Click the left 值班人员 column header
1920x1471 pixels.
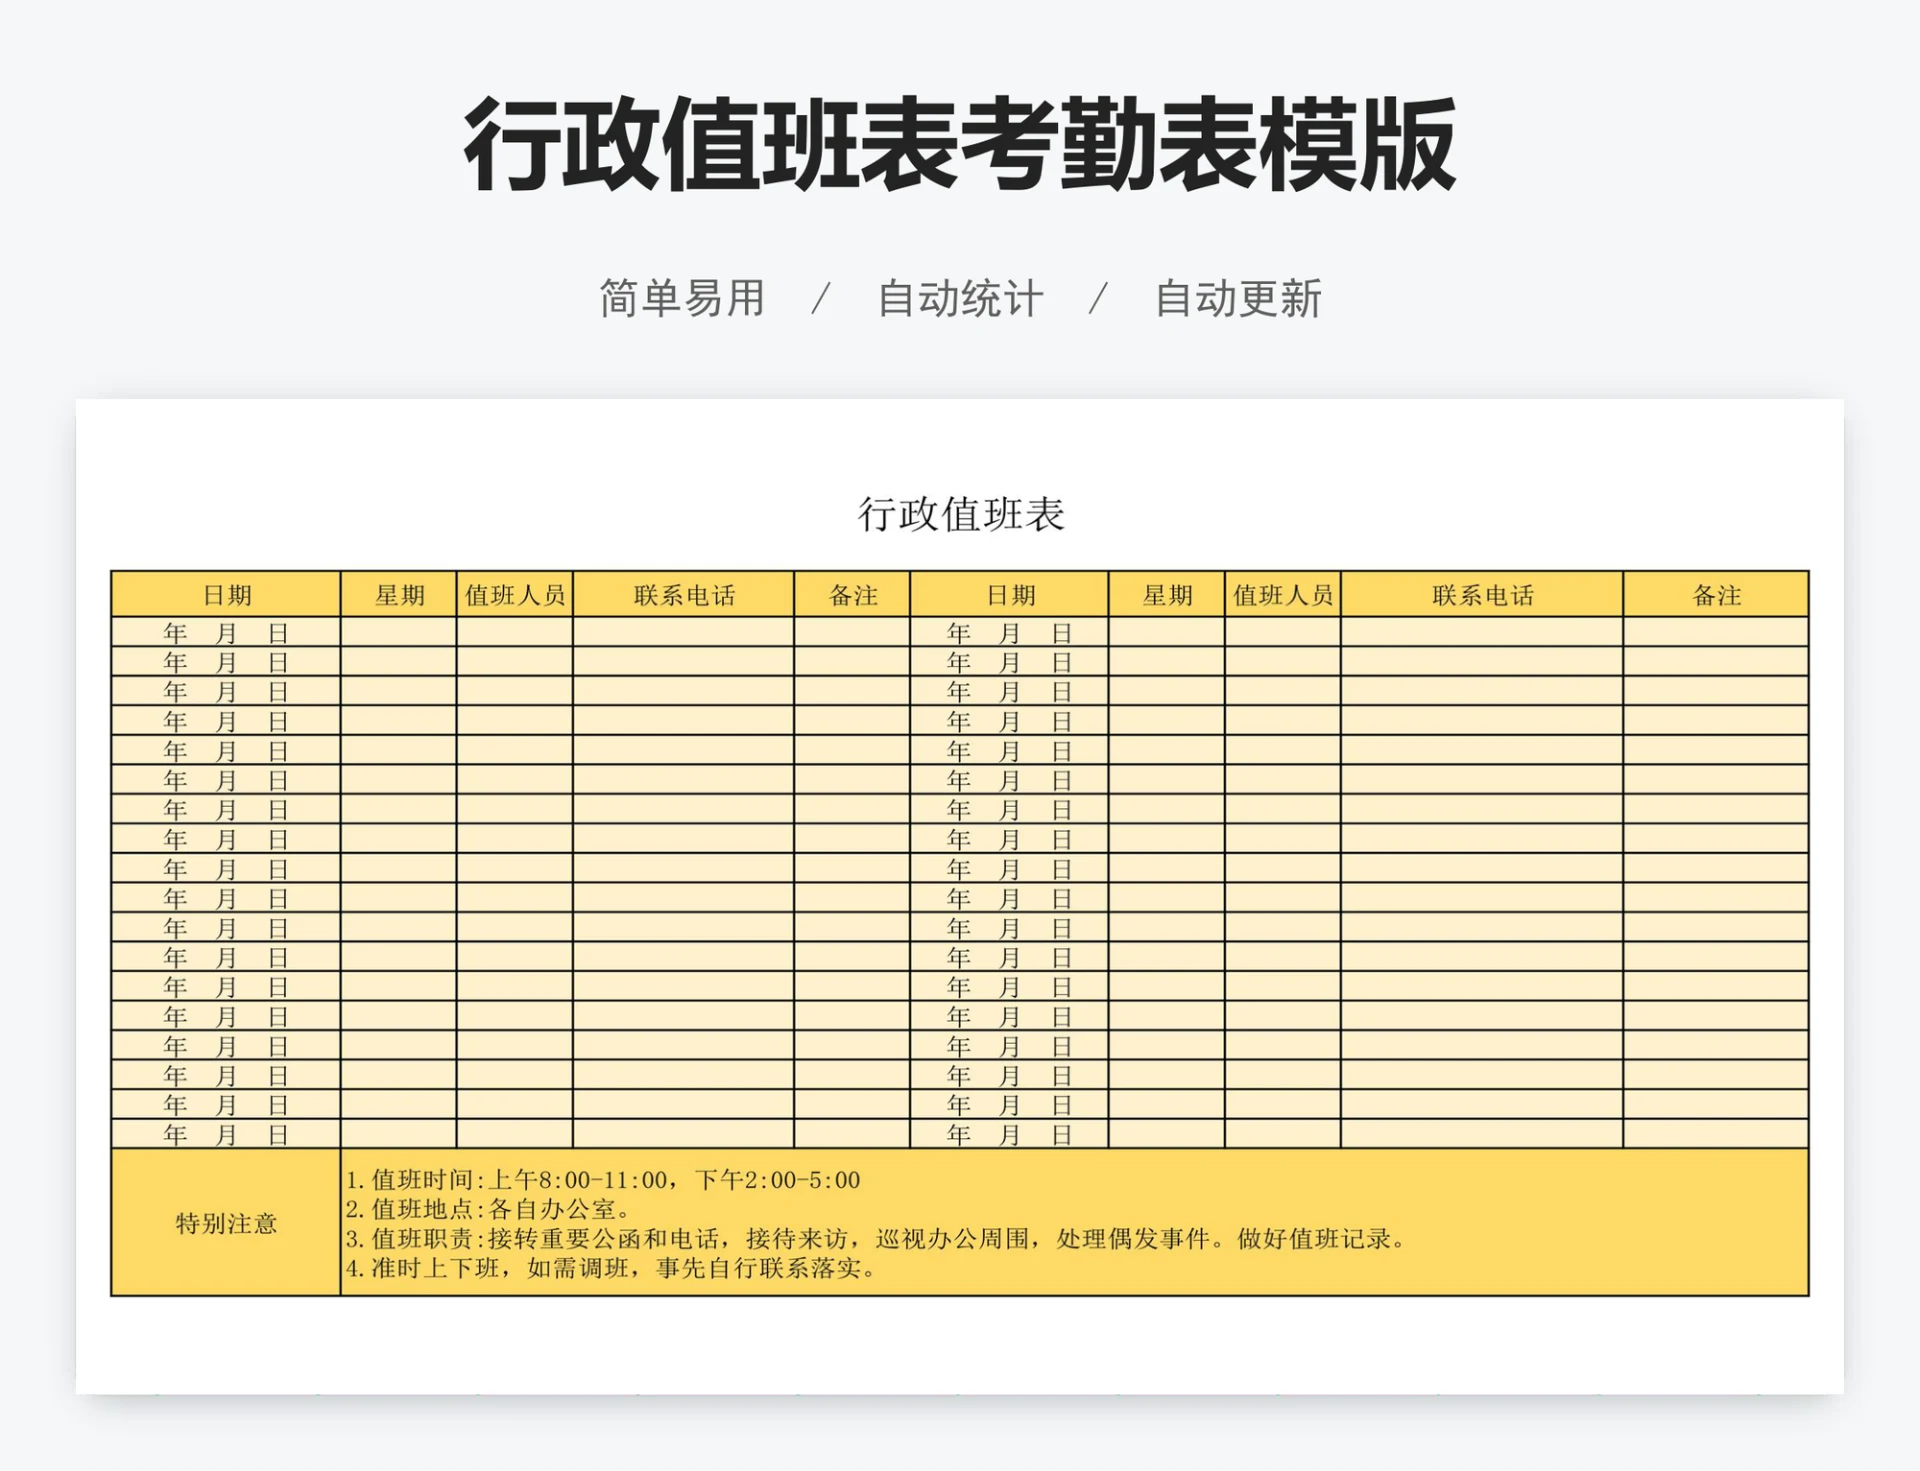(513, 593)
